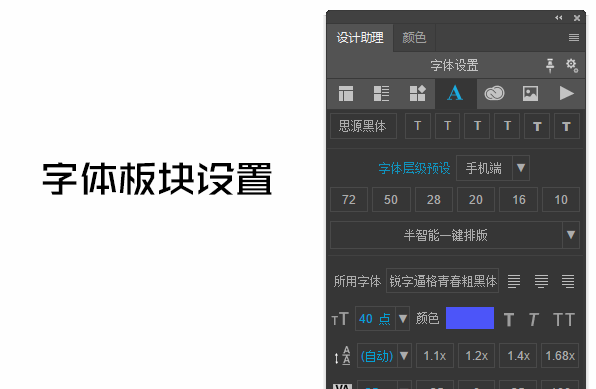
Task: Apply 1.4x line height
Action: 518,356
